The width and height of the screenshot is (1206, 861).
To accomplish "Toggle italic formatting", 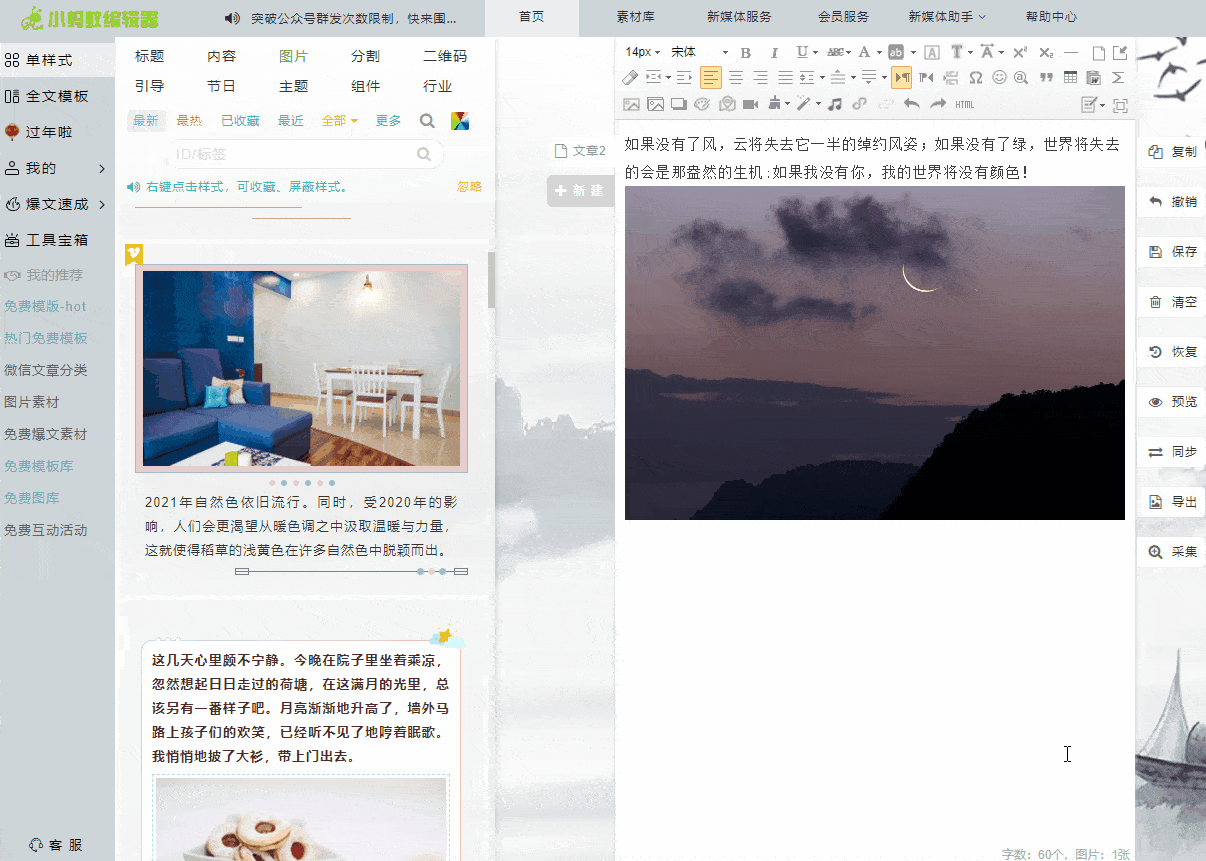I will point(773,52).
